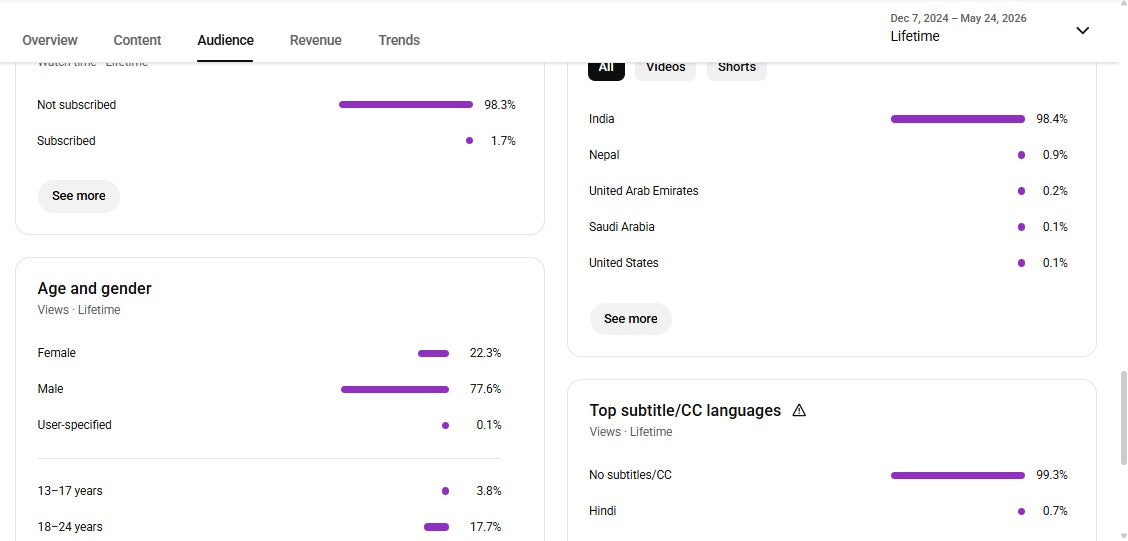Expand the date range dropdown chevron

click(1082, 30)
